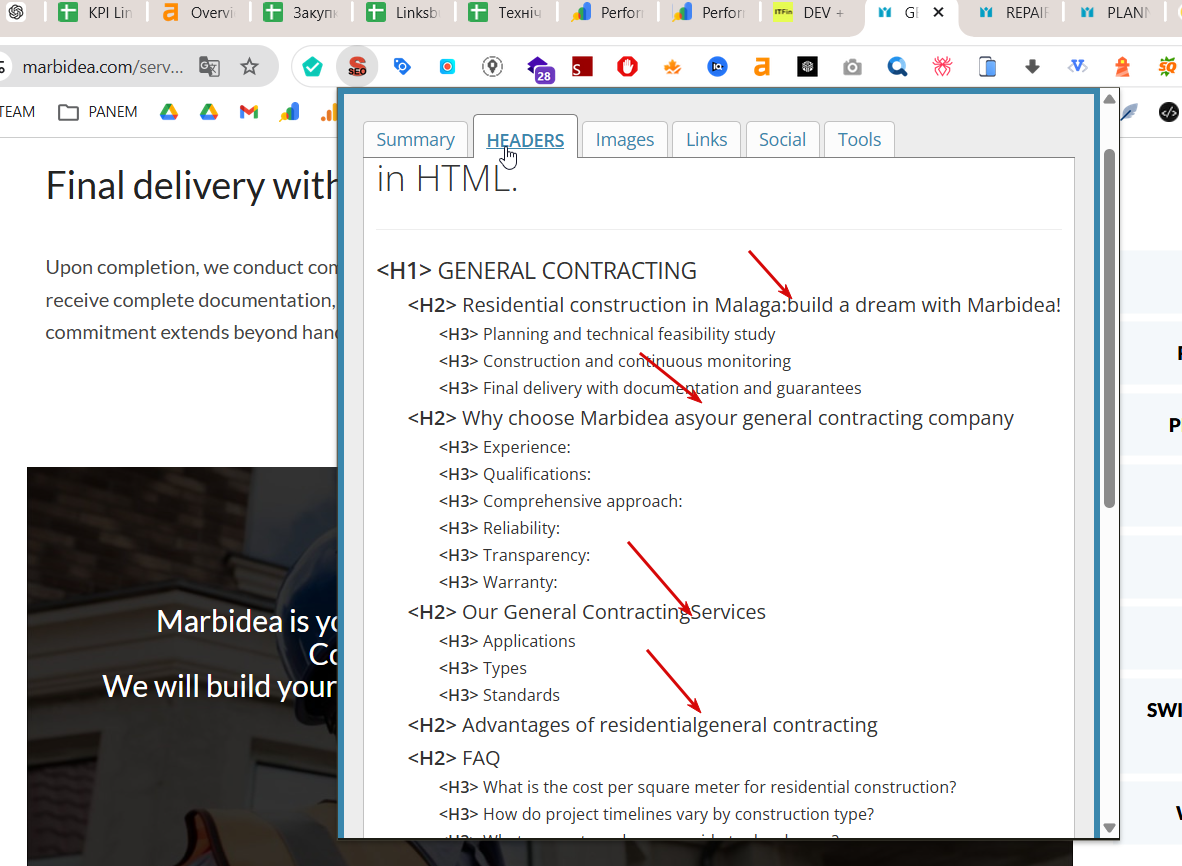Viewport: 1182px width, 866px height.
Task: Click the H3 Comprehensive approach: entry
Action: coord(560,502)
